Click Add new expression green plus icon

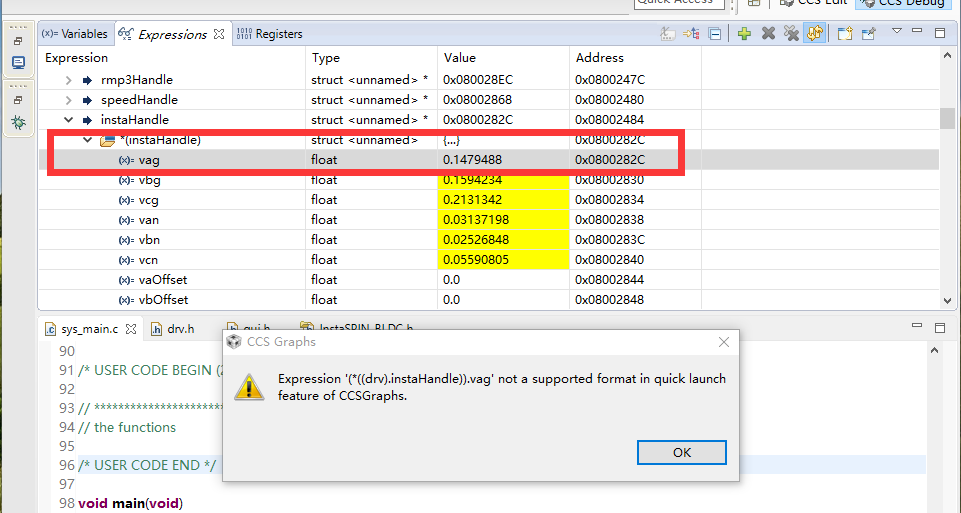(x=744, y=34)
